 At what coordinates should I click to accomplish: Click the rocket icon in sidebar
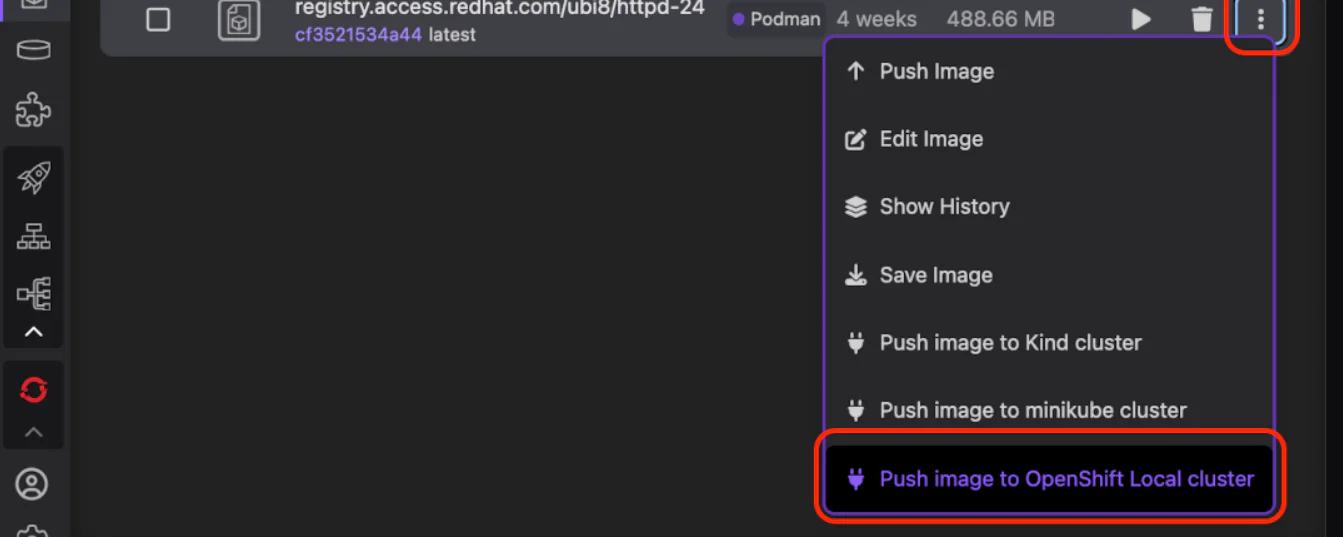33,177
